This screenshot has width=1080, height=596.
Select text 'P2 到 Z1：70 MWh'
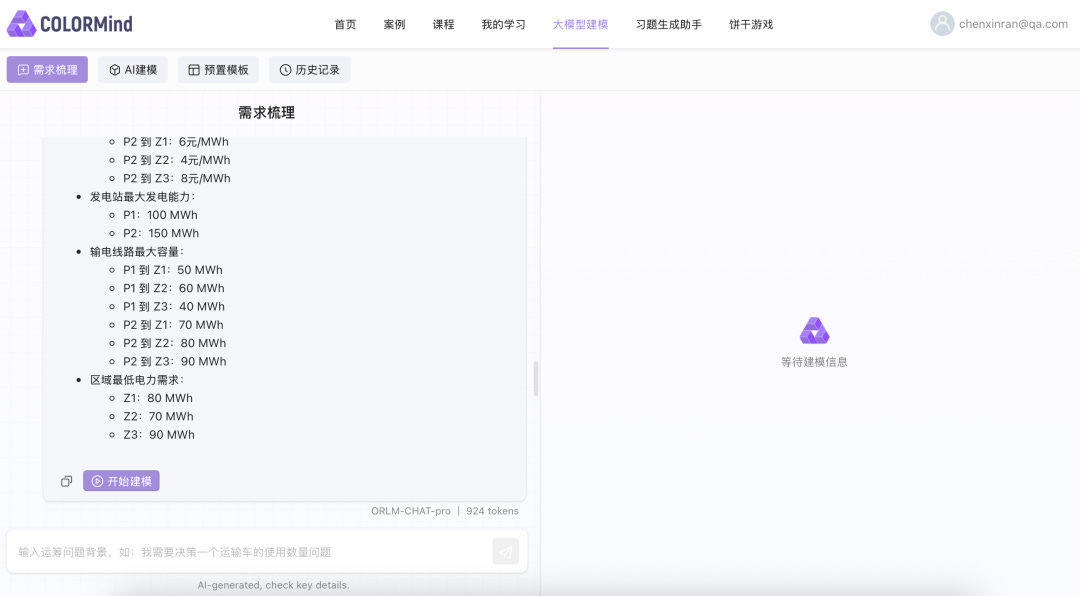pos(174,325)
